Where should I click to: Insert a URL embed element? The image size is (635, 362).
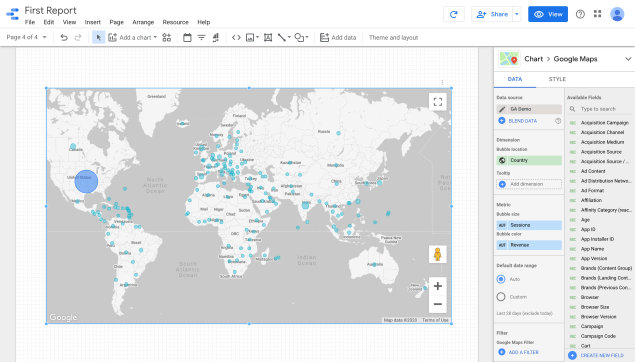pyautogui.click(x=236, y=38)
